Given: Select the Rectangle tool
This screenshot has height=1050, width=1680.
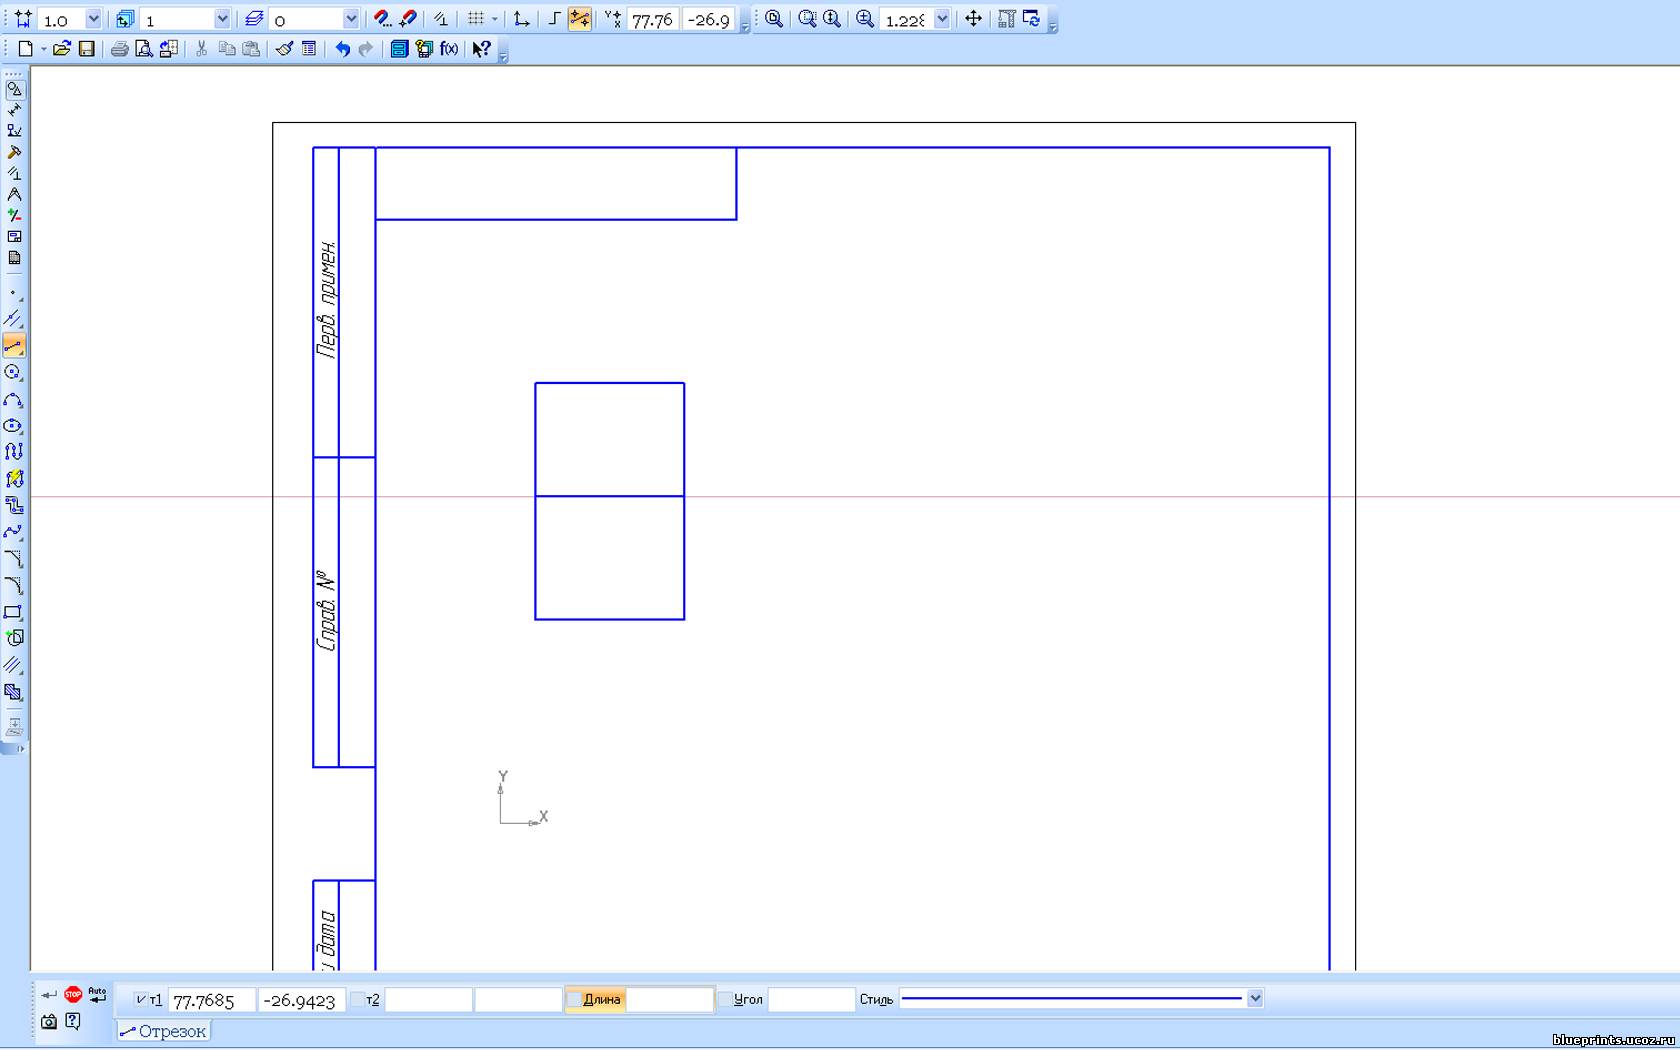Looking at the screenshot, I should tap(14, 612).
